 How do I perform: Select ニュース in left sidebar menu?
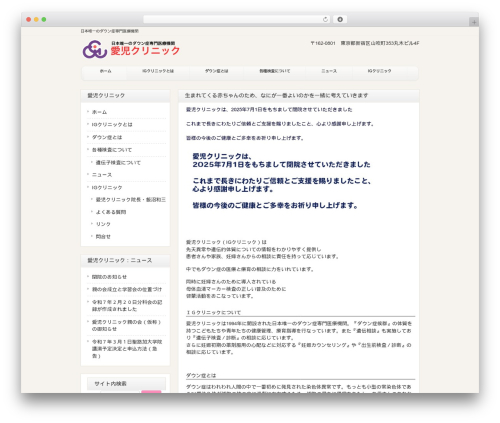point(102,175)
